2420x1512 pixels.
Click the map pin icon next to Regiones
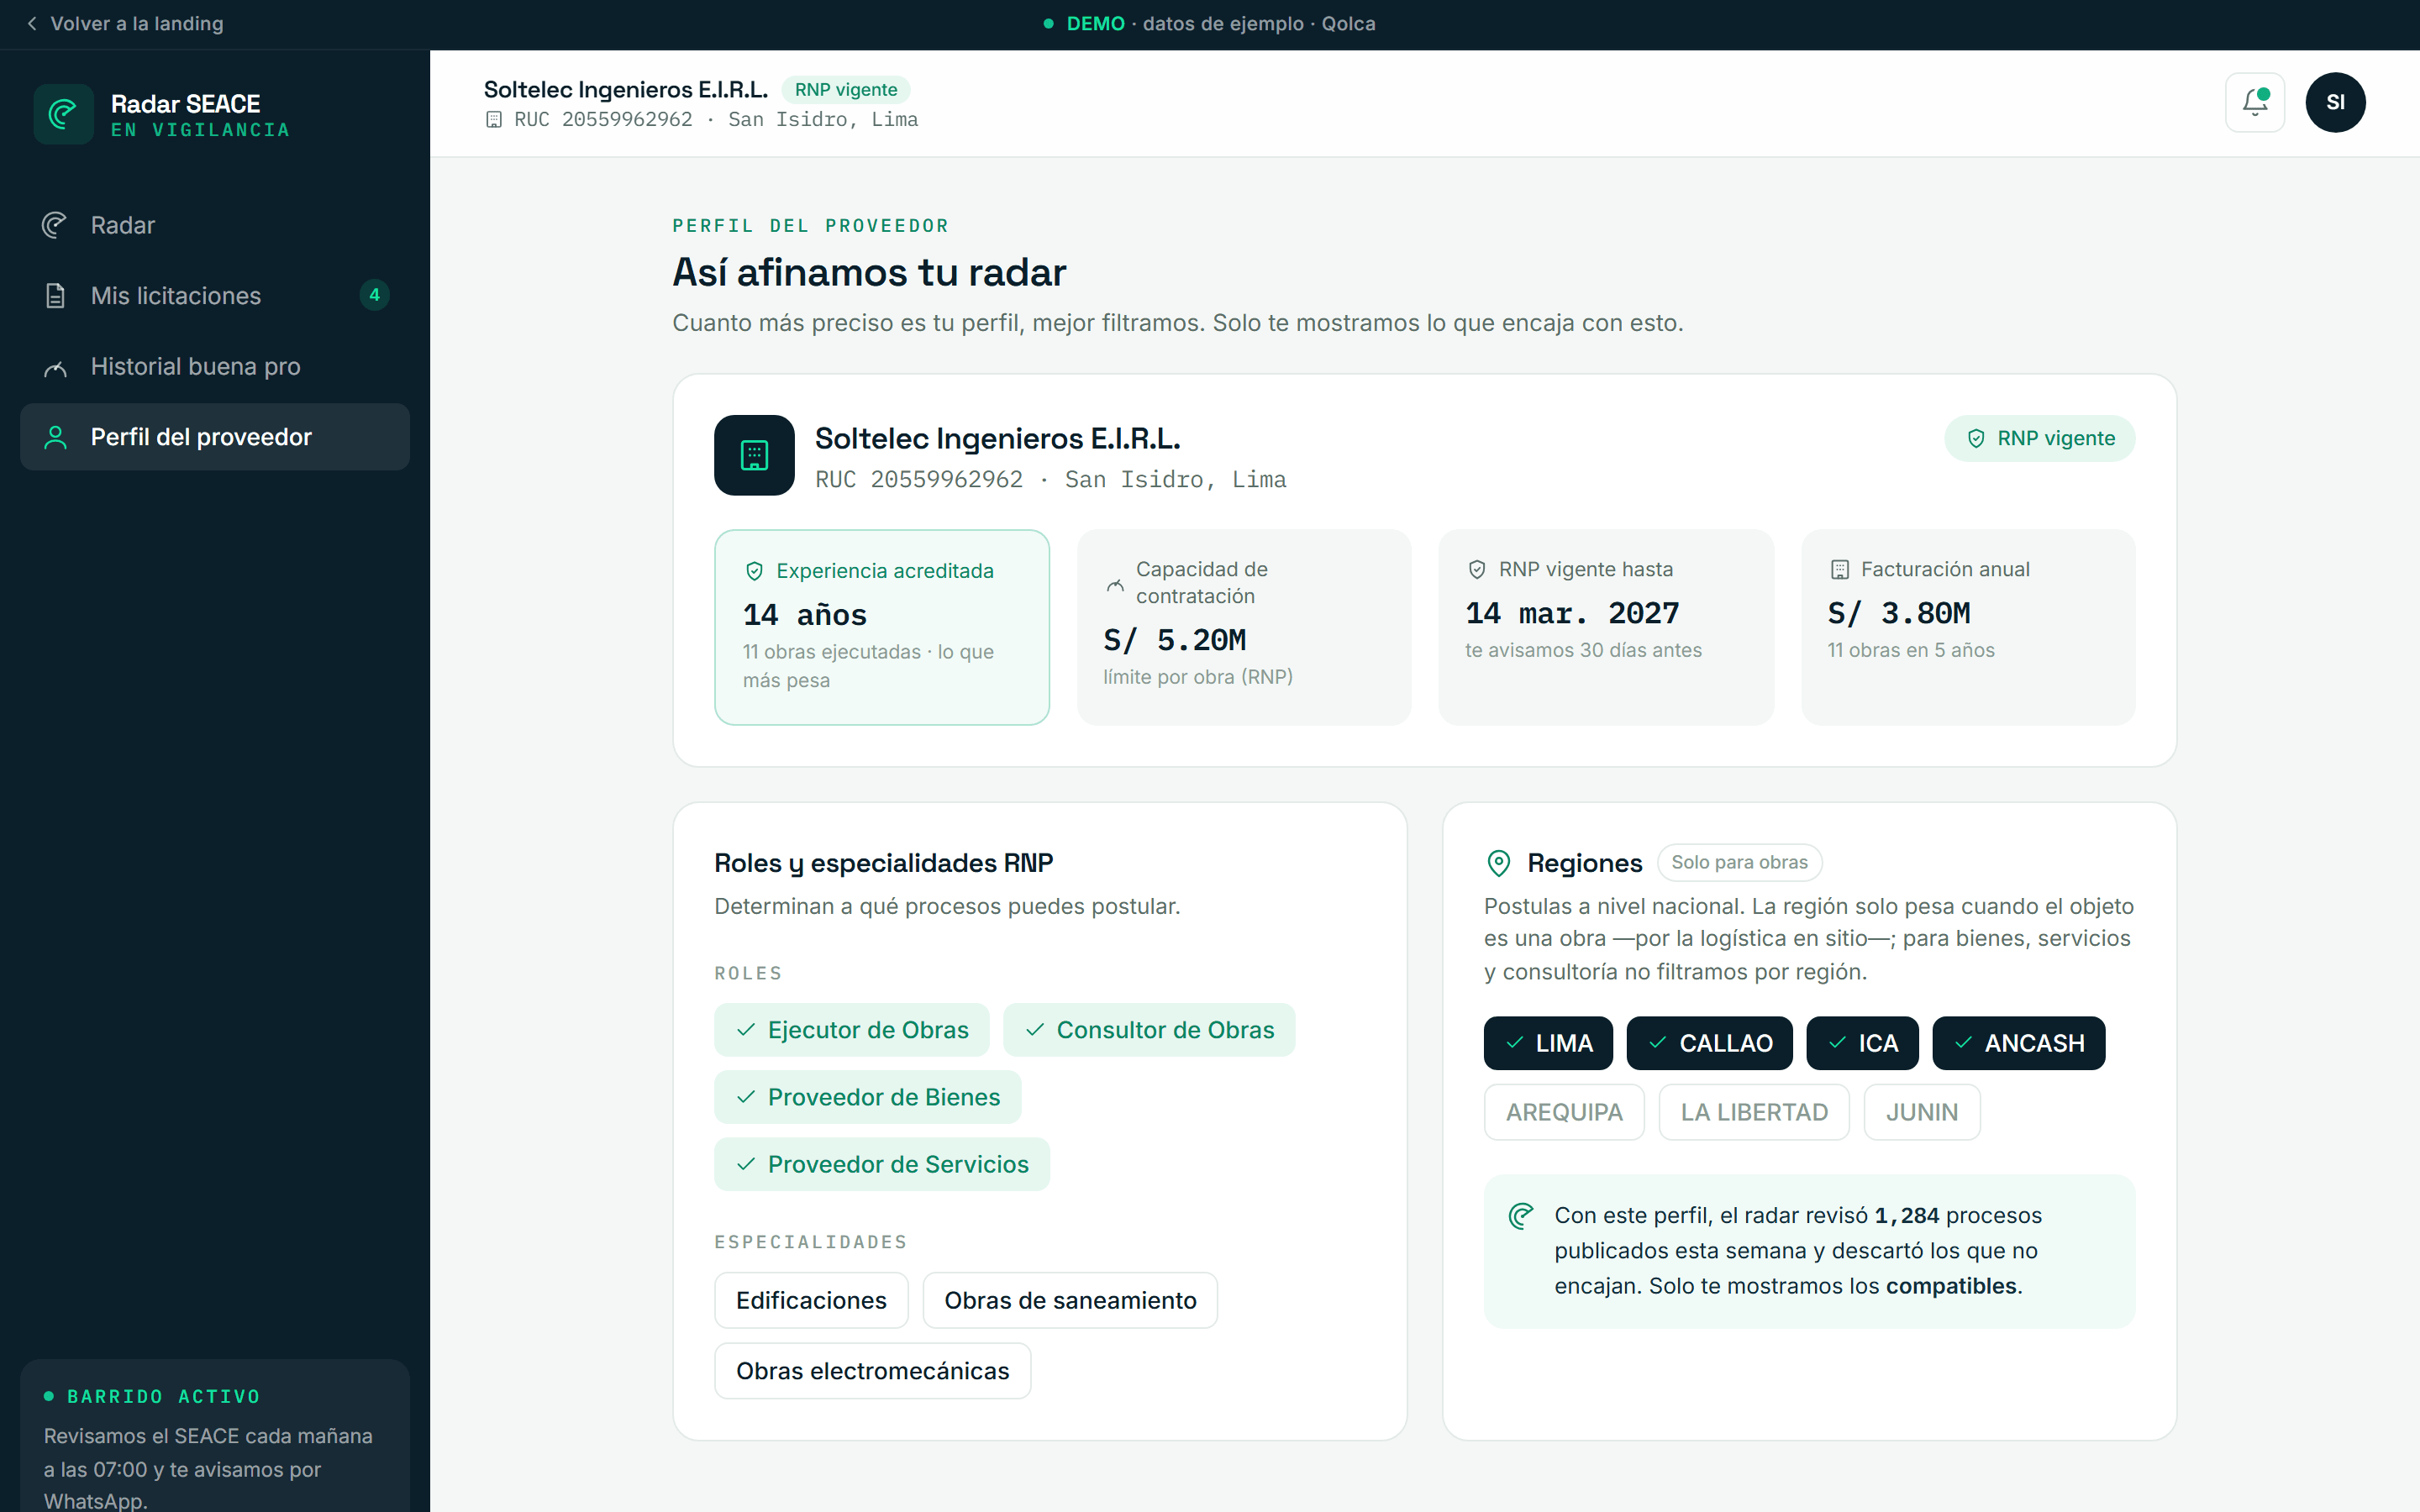(1498, 863)
